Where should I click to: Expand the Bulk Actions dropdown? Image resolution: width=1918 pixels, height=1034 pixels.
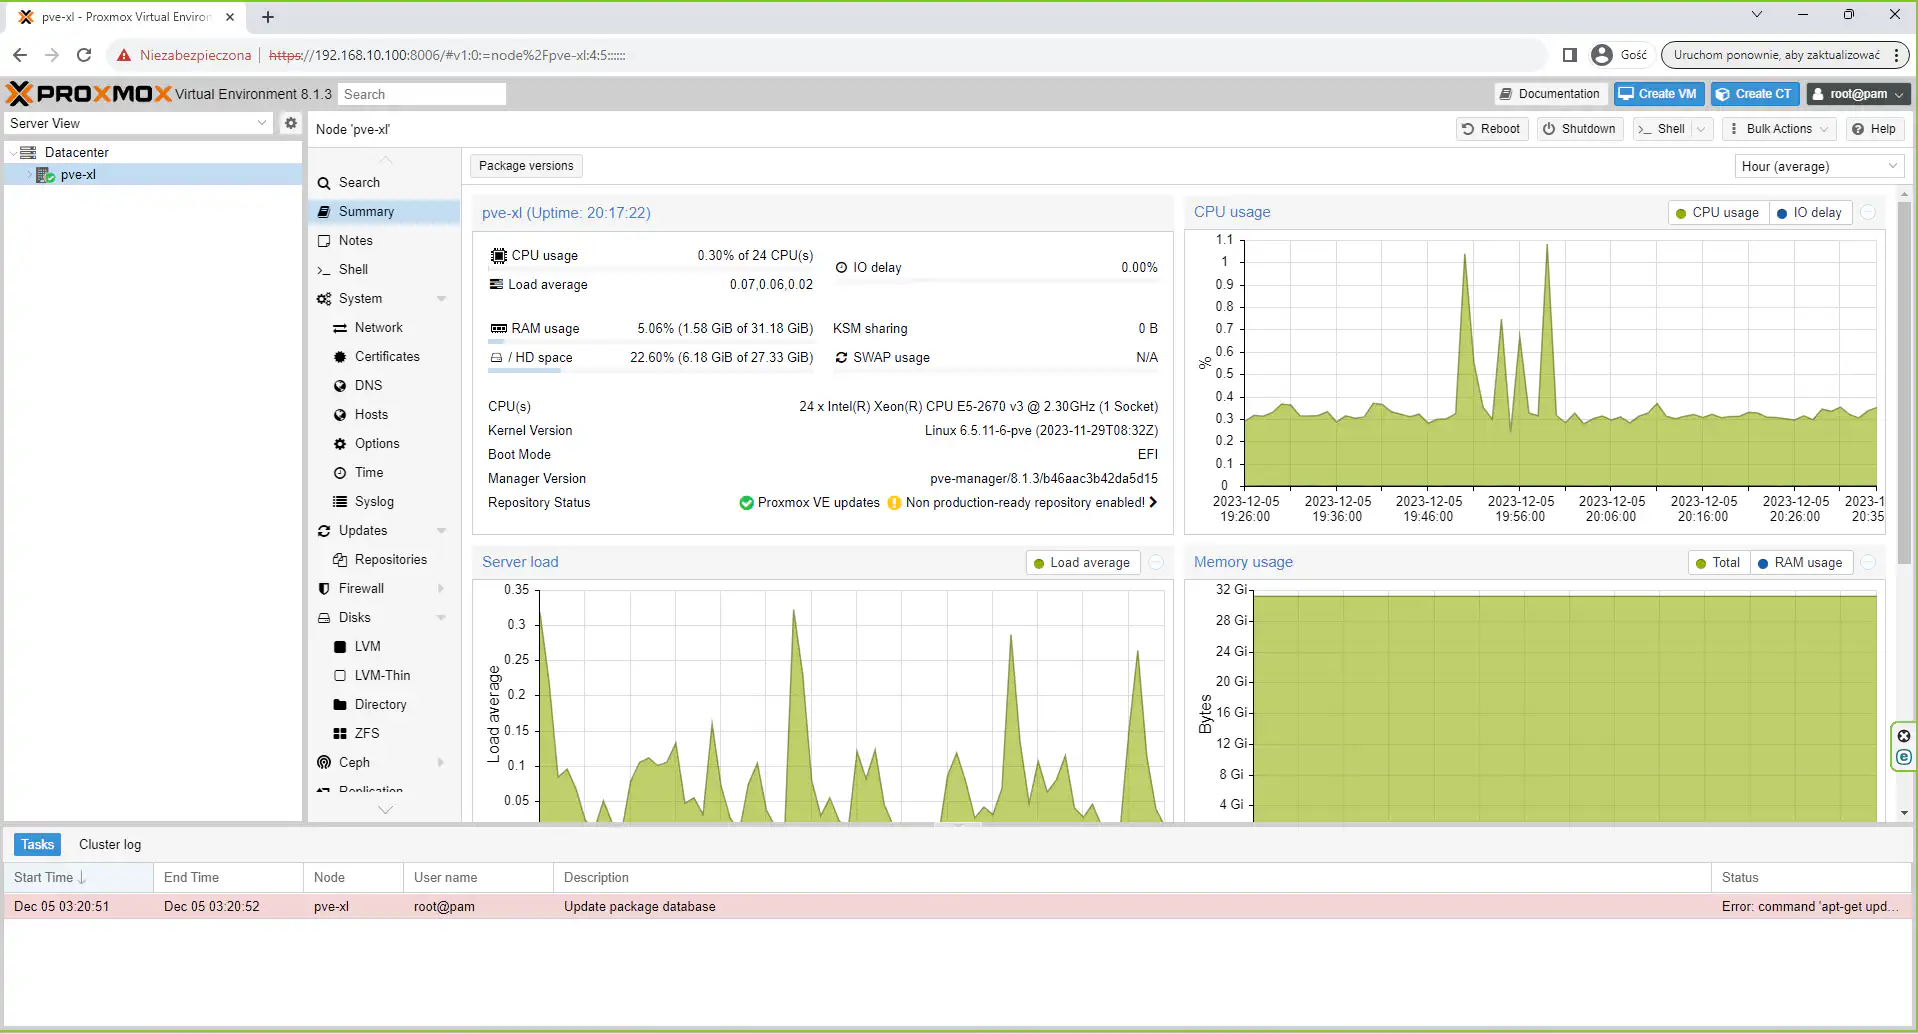click(x=1779, y=129)
